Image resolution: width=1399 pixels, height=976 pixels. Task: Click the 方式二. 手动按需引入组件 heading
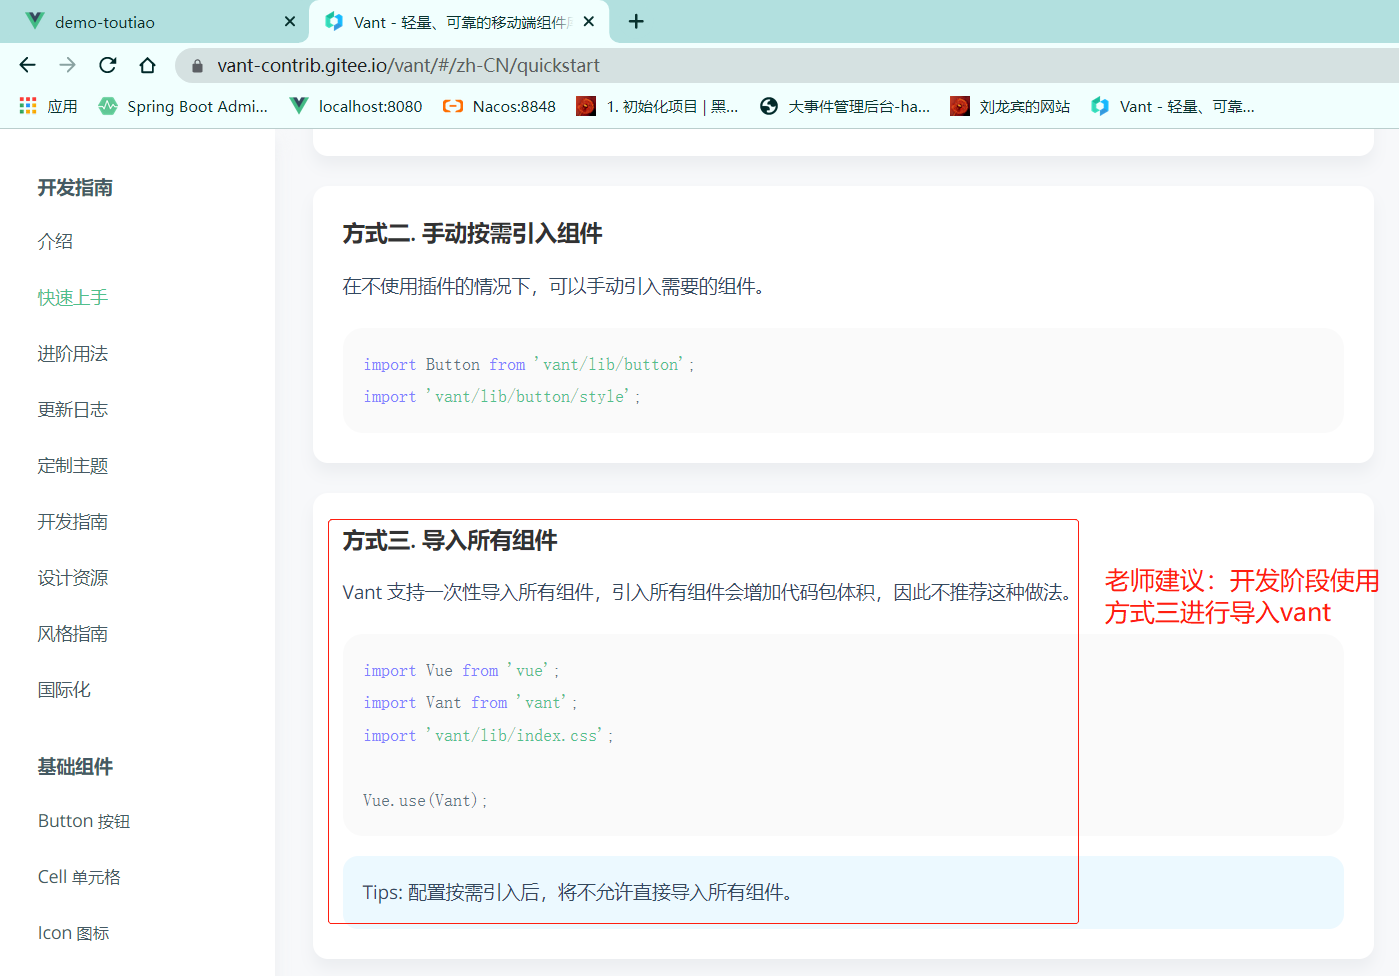[472, 234]
